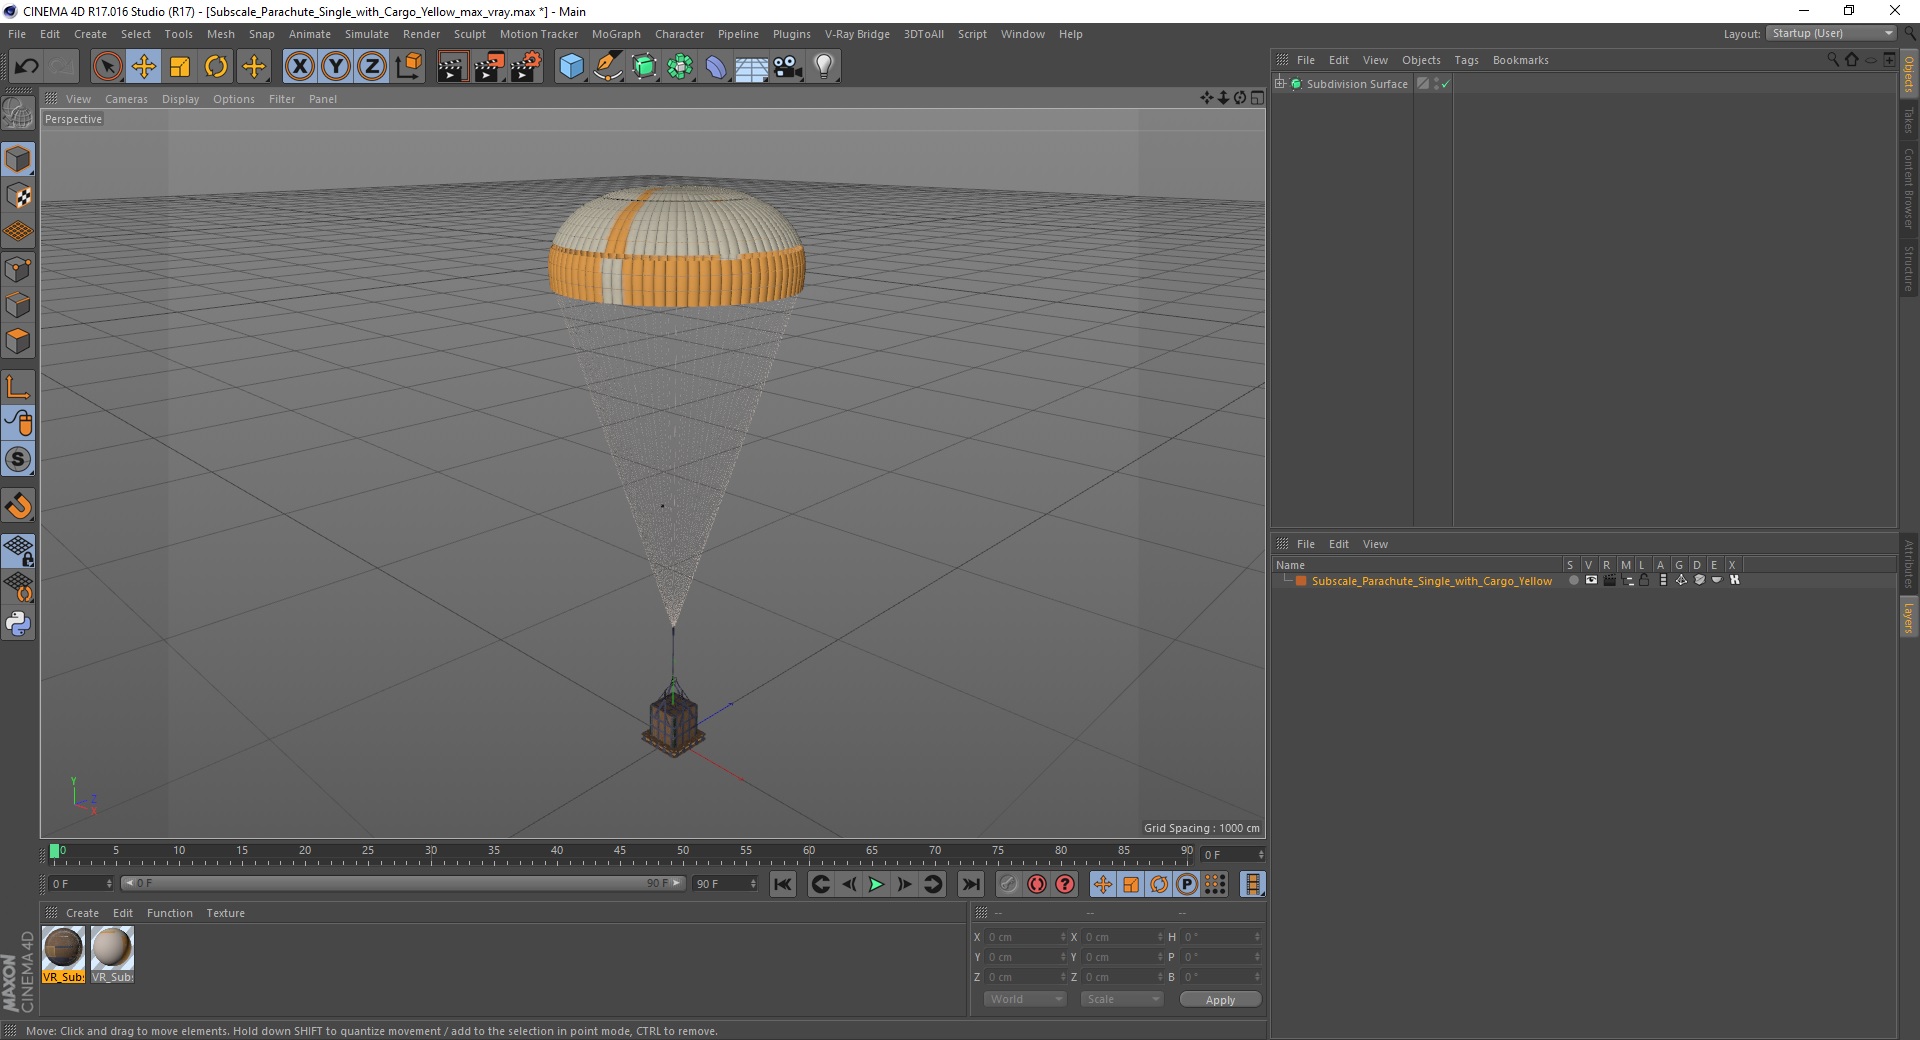The height and width of the screenshot is (1040, 1920).
Task: Activate the Scale tool in top toolbar
Action: tap(180, 67)
